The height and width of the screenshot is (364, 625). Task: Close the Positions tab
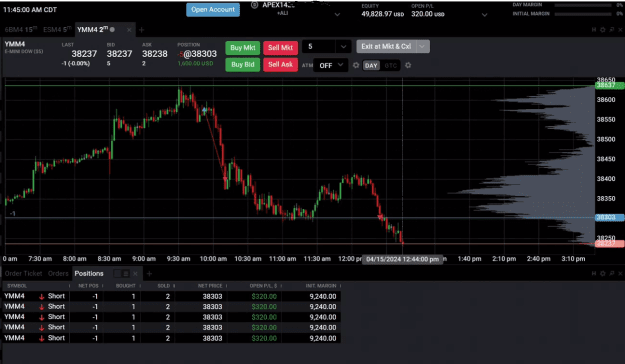pyautogui.click(x=135, y=273)
